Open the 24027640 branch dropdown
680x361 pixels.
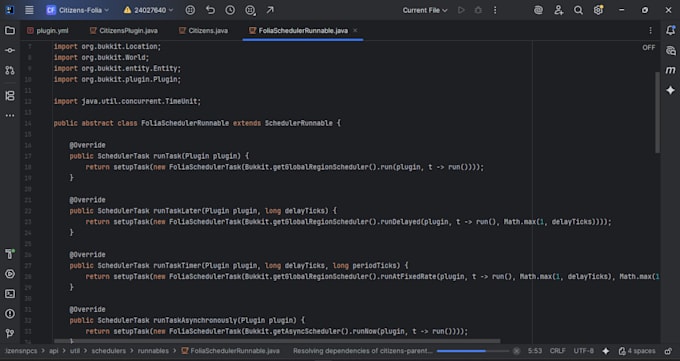(148, 10)
